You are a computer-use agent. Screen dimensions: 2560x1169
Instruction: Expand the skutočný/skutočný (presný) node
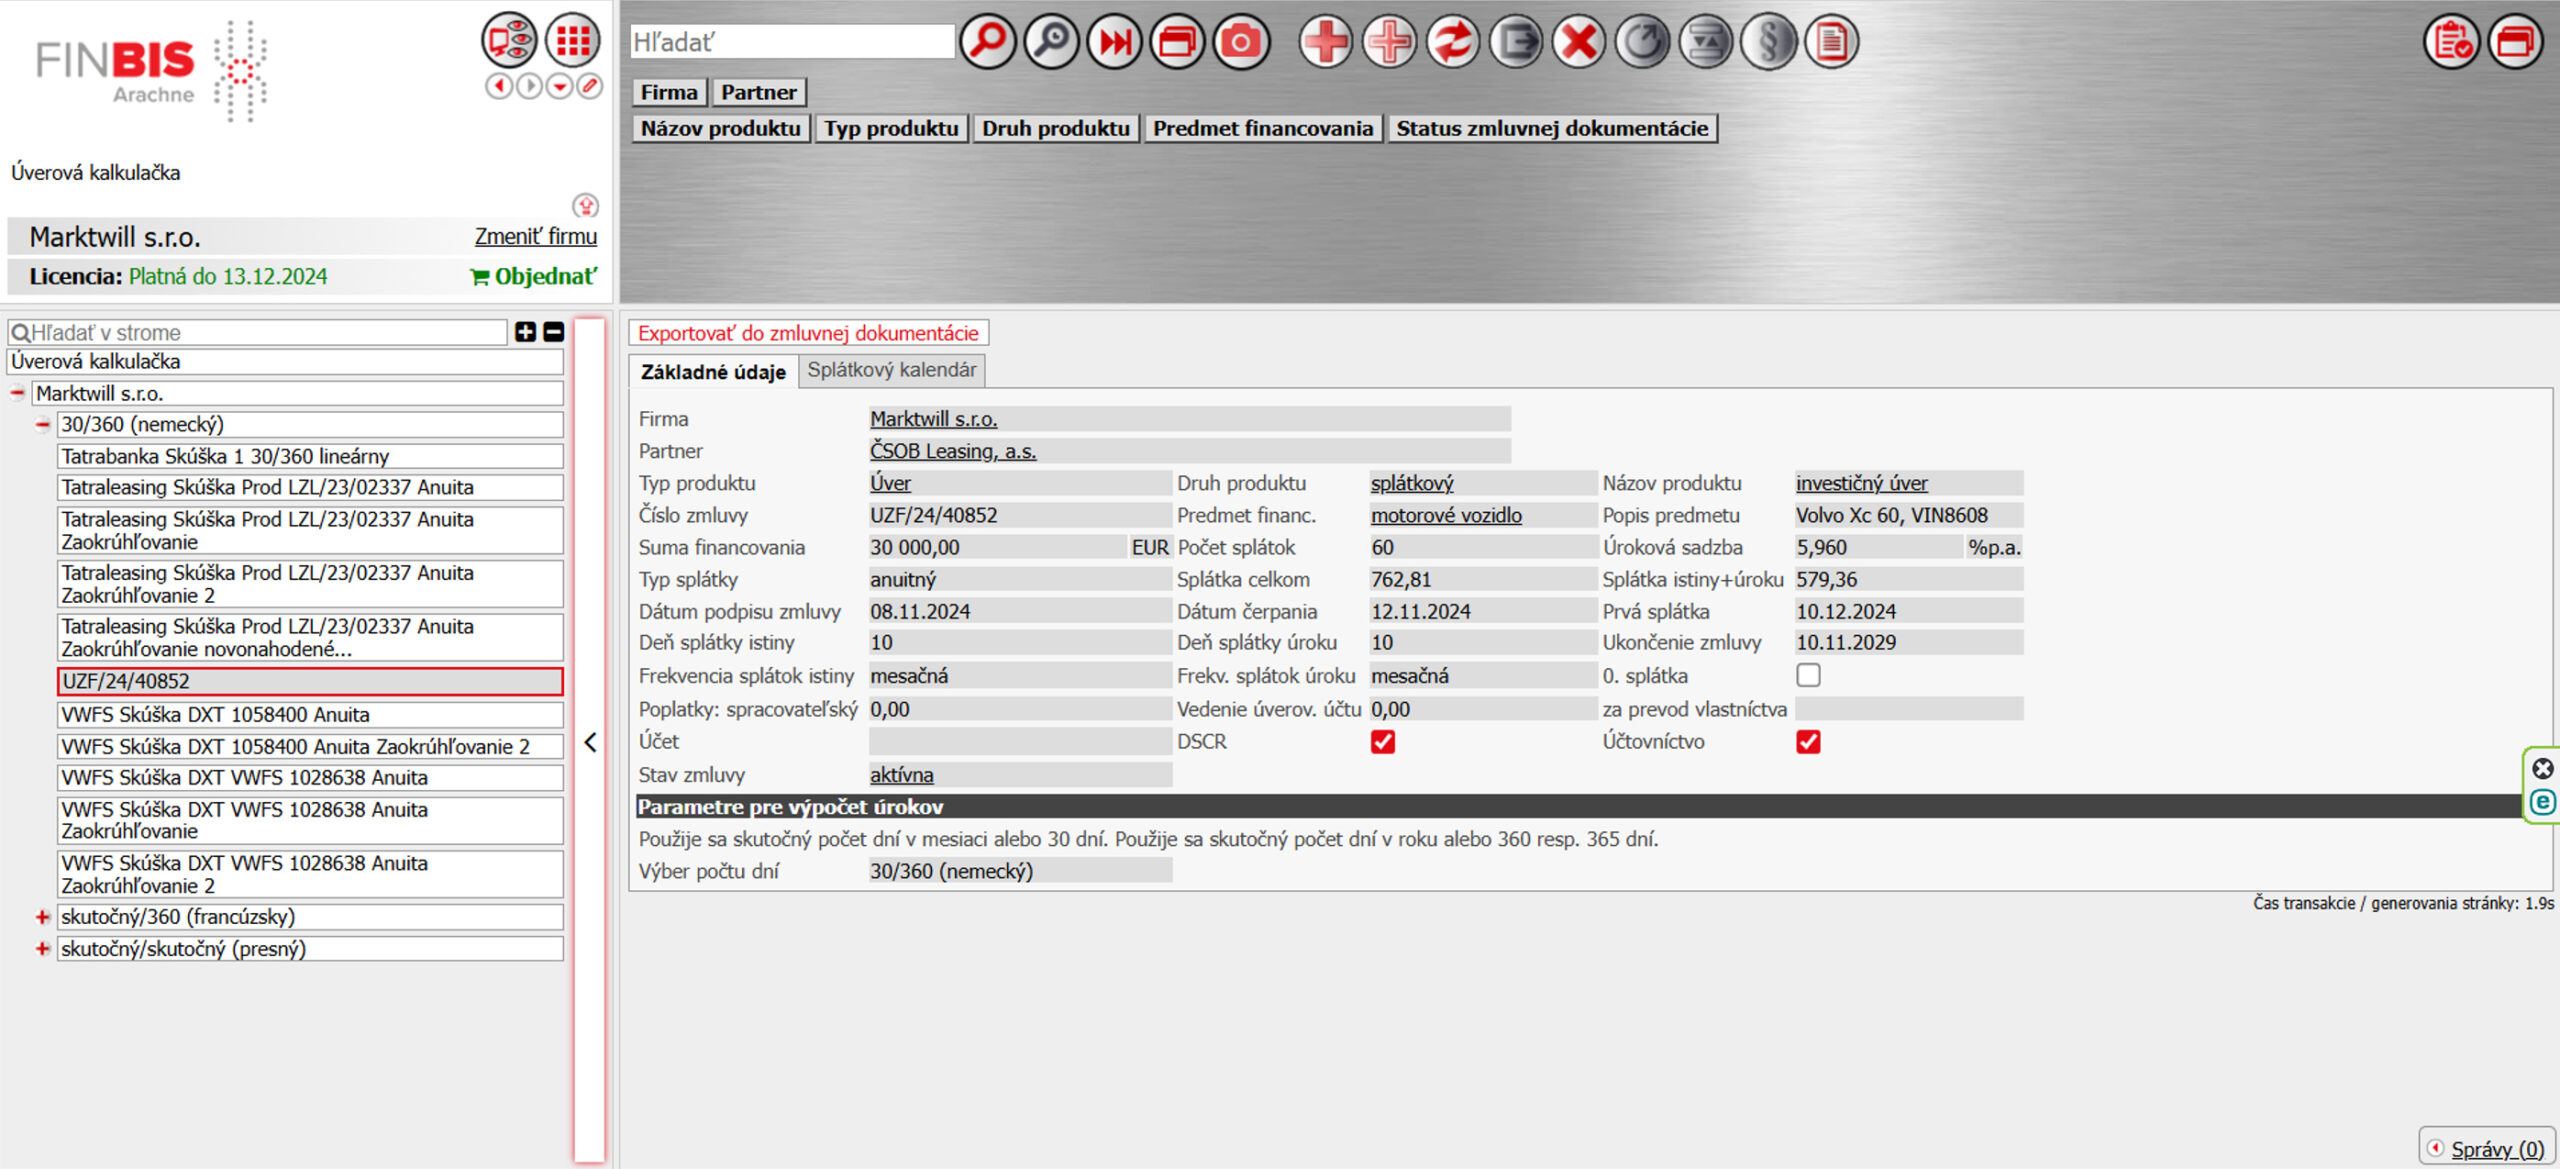42,949
